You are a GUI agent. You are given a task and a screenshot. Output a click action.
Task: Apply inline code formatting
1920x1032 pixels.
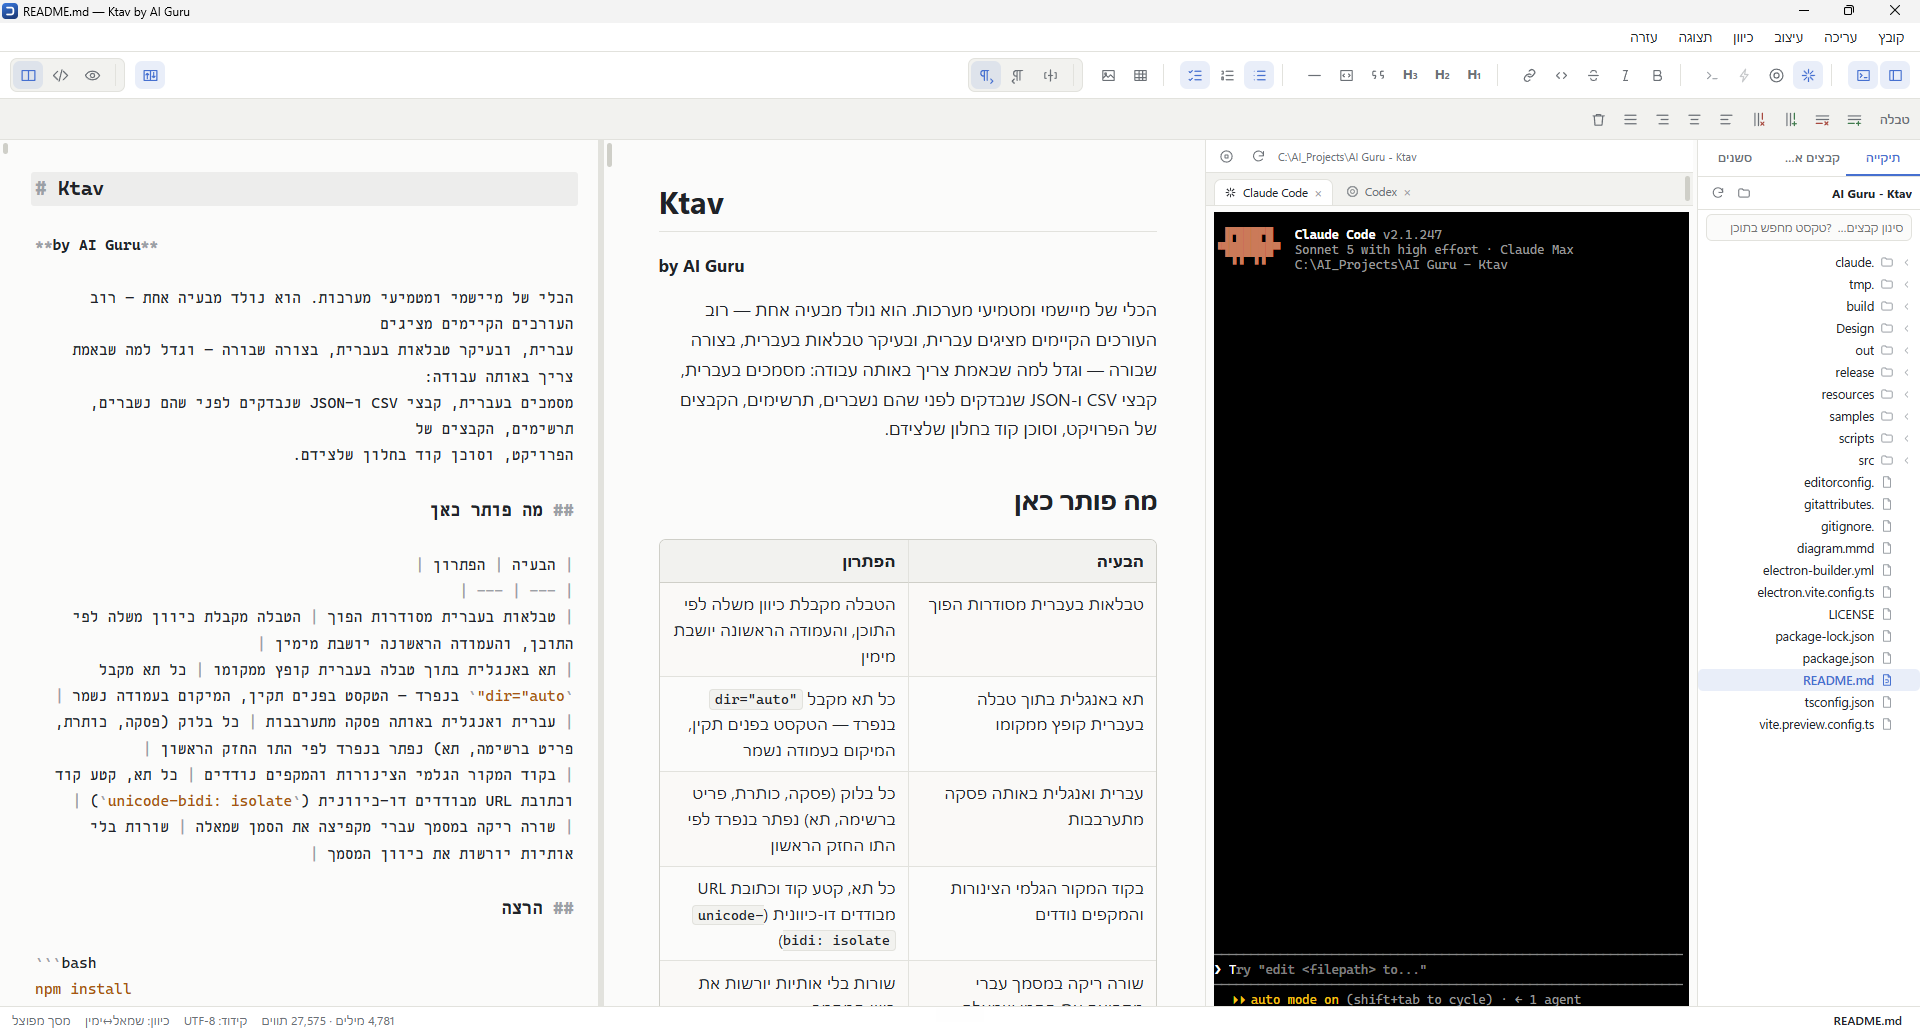(x=1561, y=75)
